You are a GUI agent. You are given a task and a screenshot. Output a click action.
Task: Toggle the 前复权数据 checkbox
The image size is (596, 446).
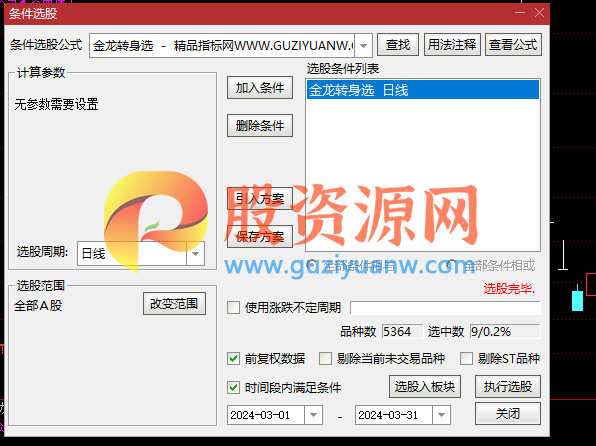click(x=233, y=358)
